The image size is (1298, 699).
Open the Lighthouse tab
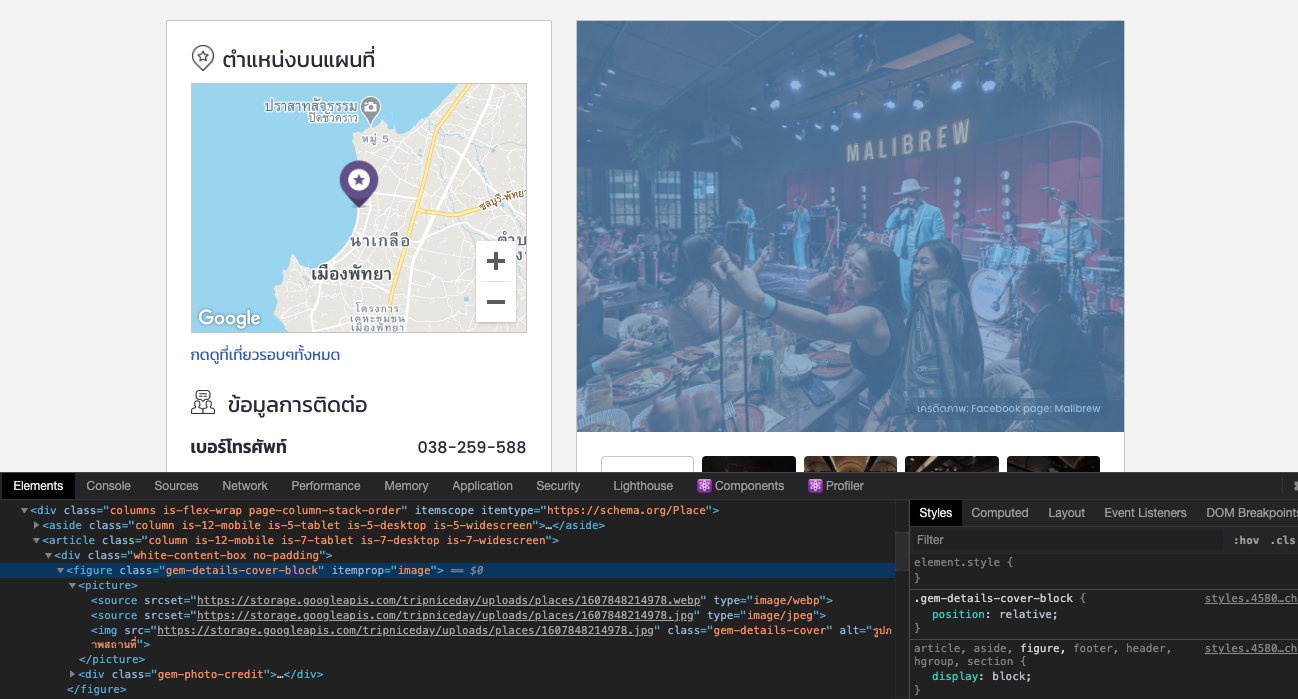click(643, 486)
